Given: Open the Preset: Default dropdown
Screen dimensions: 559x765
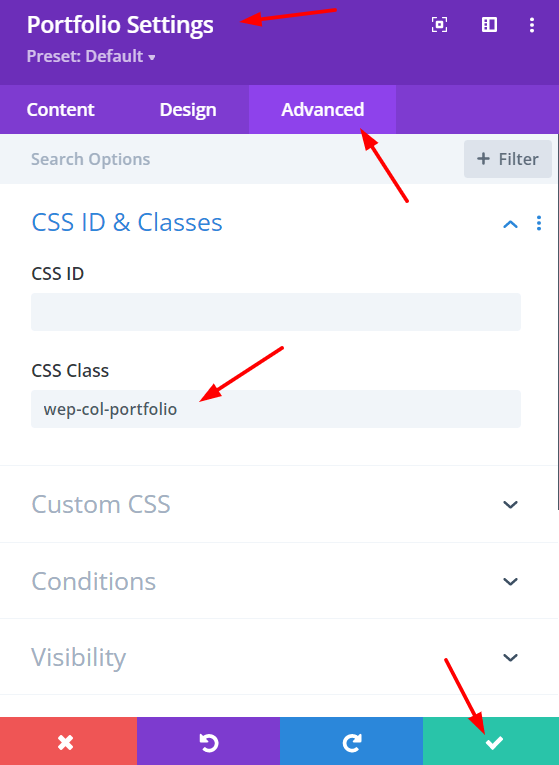Looking at the screenshot, I should pos(91,56).
